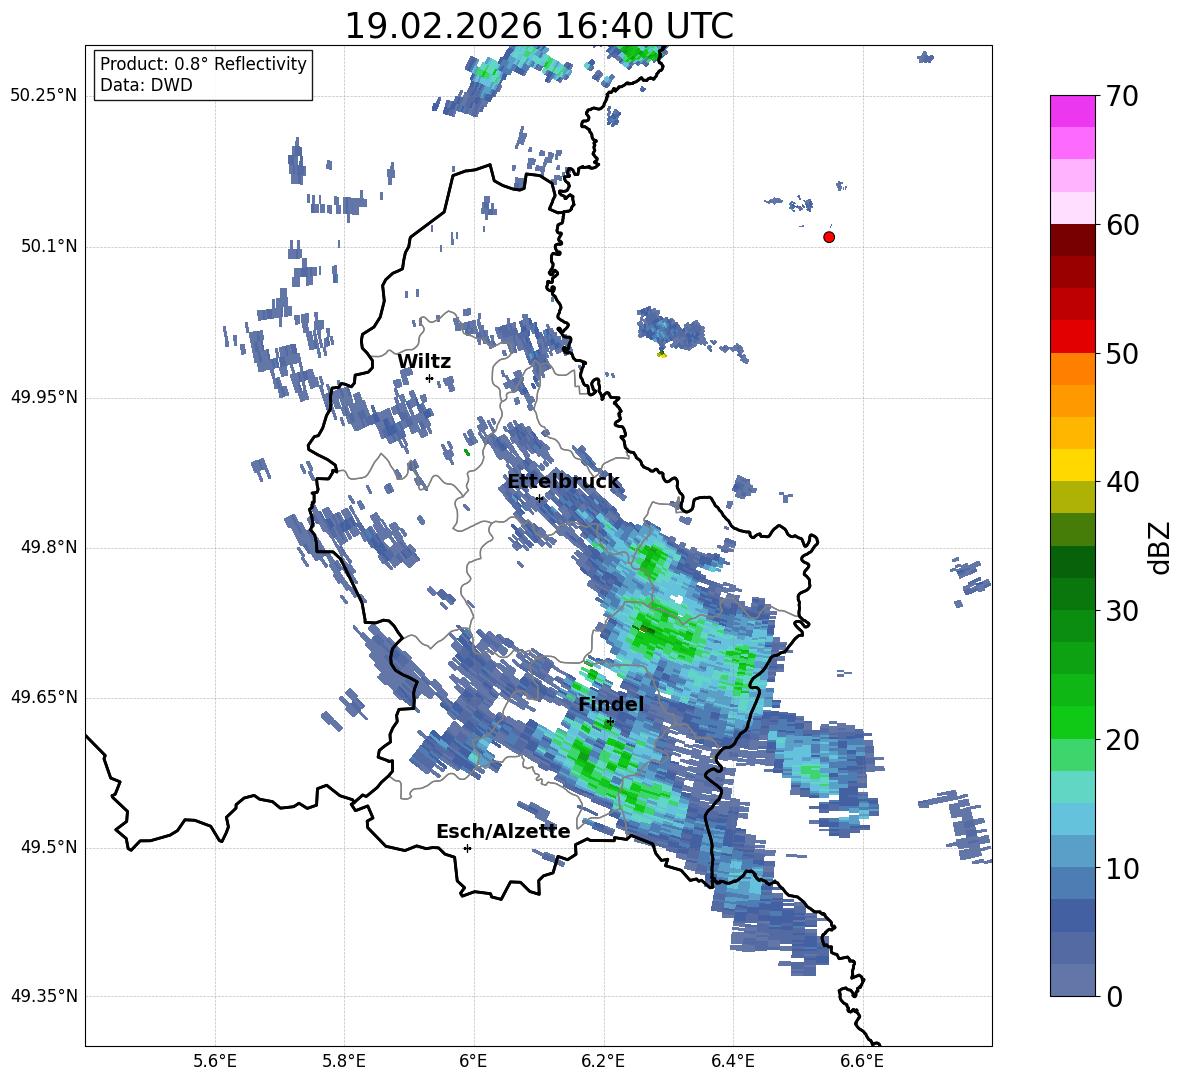The height and width of the screenshot is (1081, 1184).
Task: Click the 49.65°N latitude label
Action: (x=44, y=697)
